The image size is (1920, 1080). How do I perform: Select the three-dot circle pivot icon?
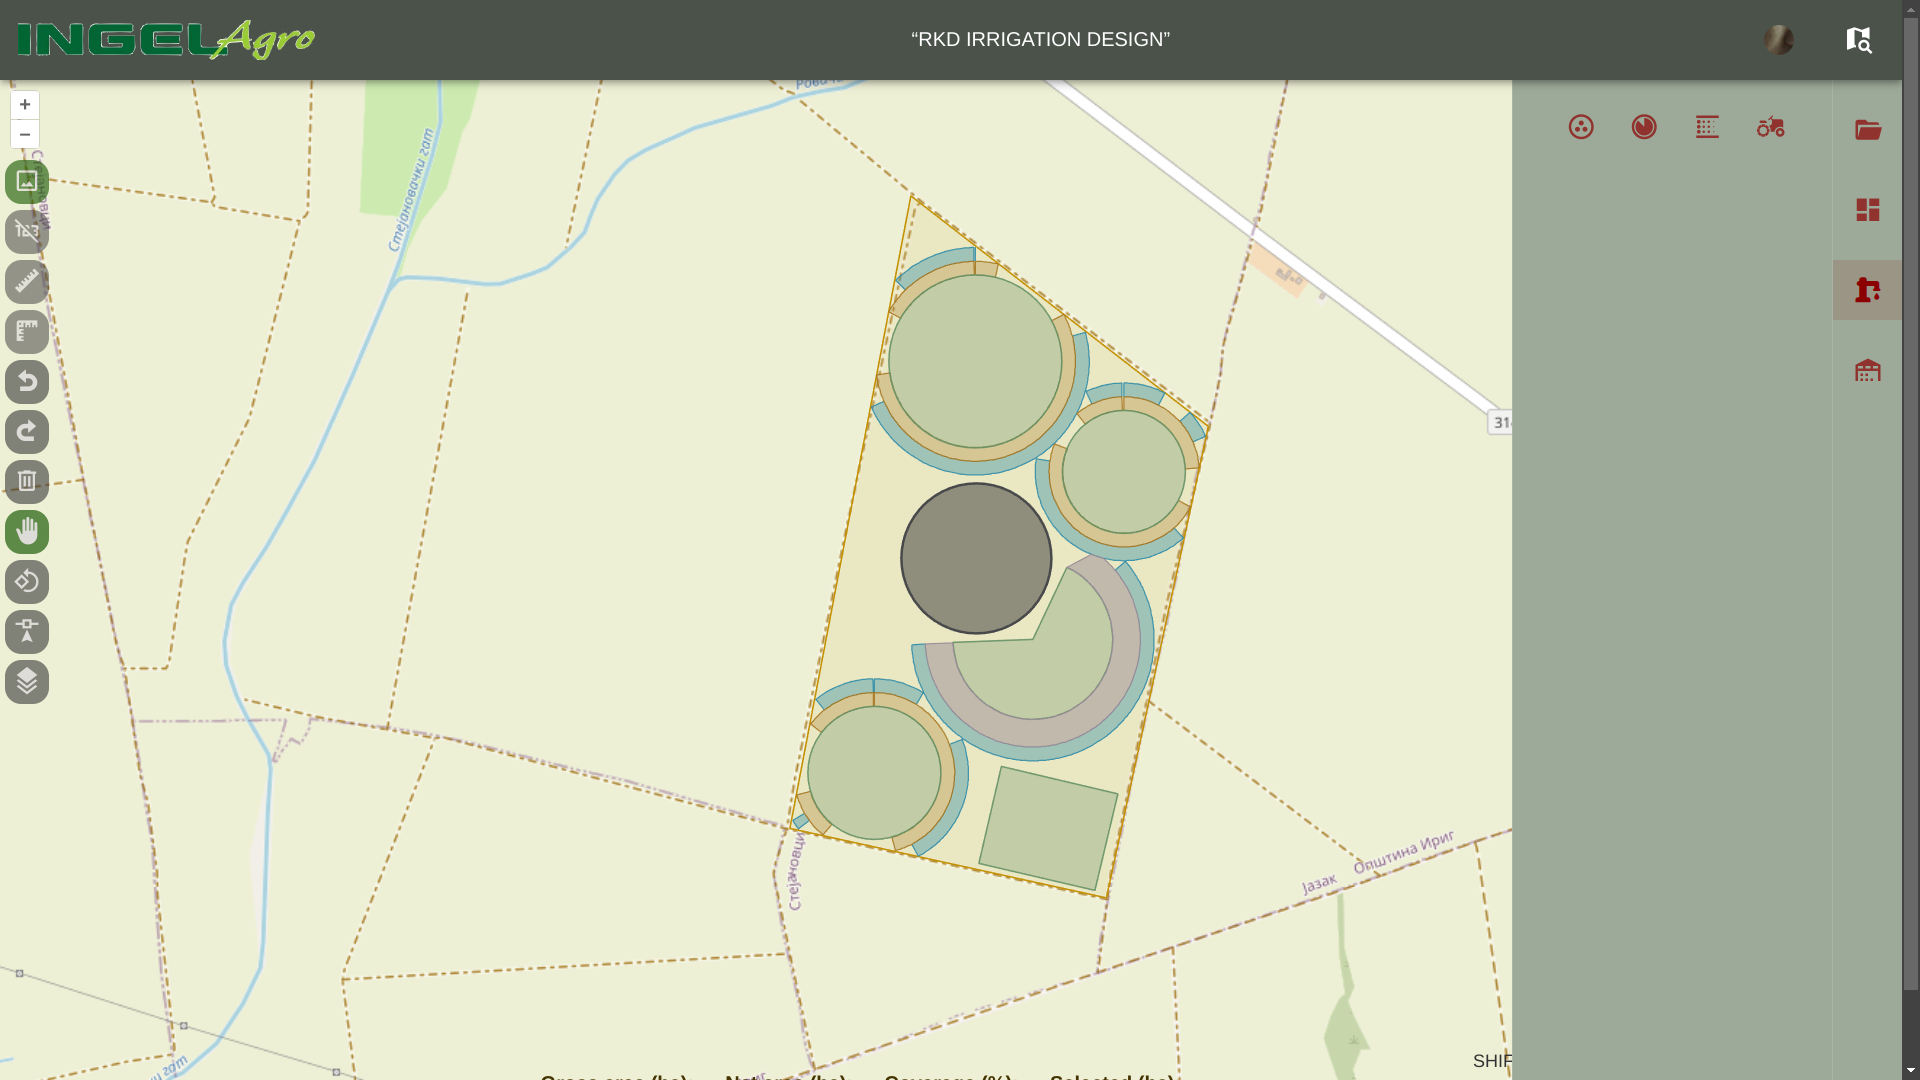[x=1581, y=127]
